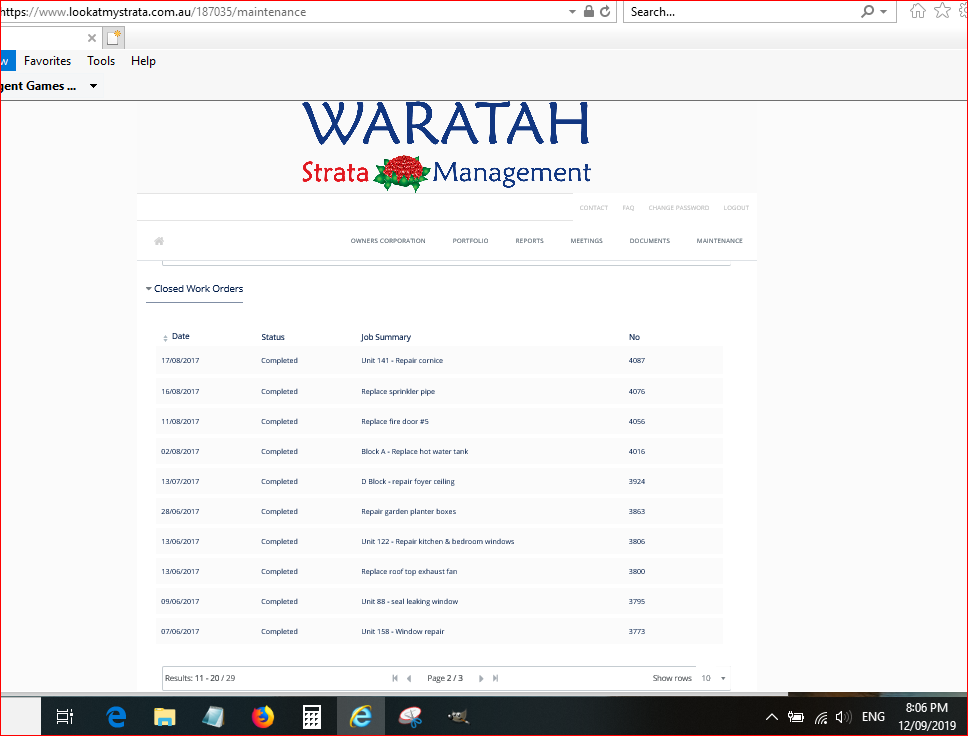The image size is (968, 736).
Task: Expand the favorites bar folder dropdown arrow
Action: [x=93, y=86]
